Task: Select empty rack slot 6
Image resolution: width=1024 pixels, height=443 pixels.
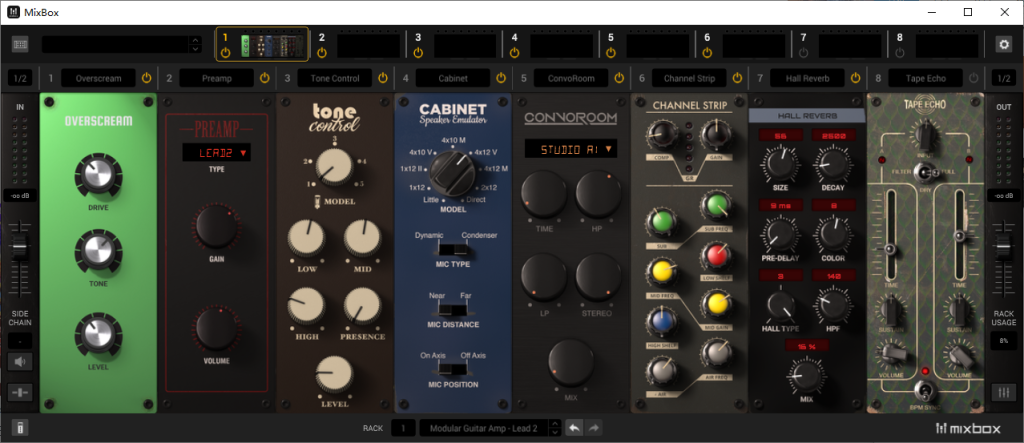Action: pyautogui.click(x=754, y=46)
